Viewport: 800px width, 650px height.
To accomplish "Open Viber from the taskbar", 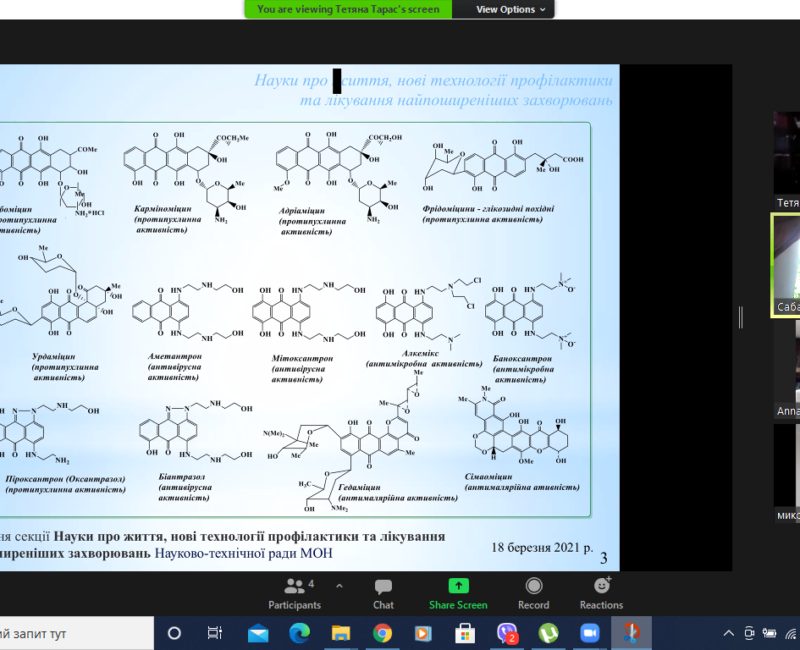I will (507, 633).
